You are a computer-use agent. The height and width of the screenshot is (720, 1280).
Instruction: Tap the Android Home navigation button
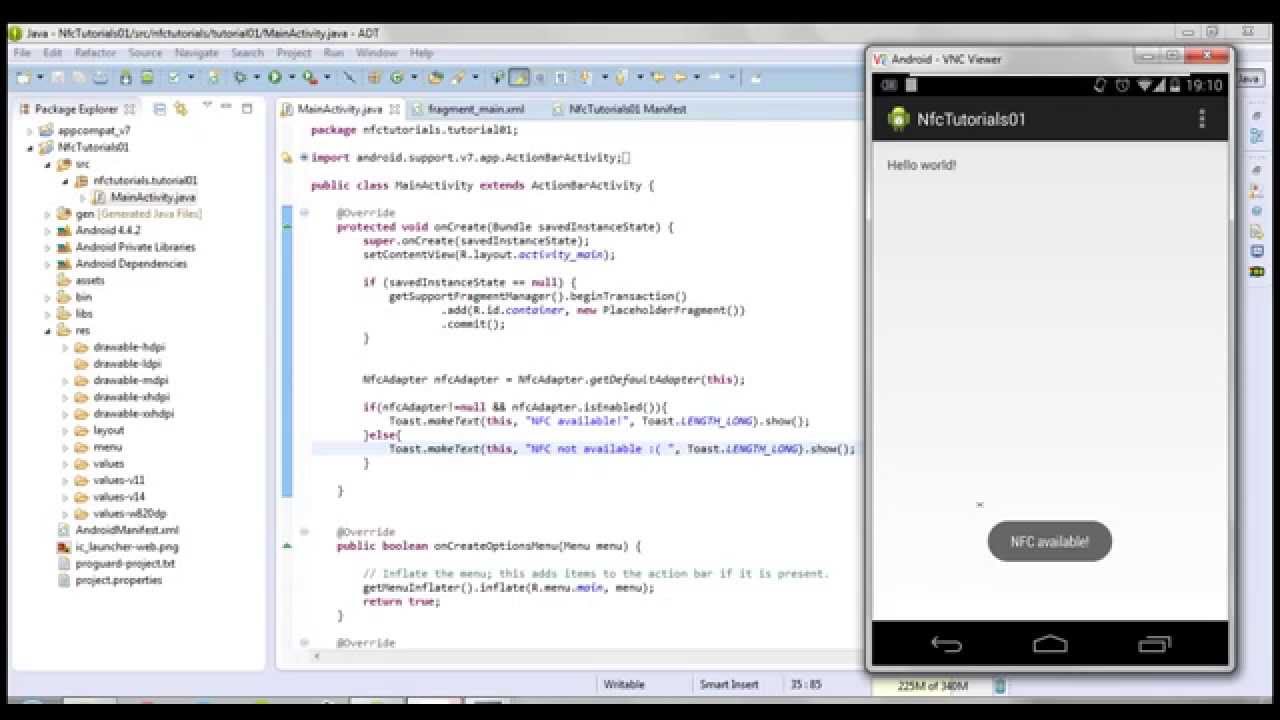click(x=1050, y=644)
